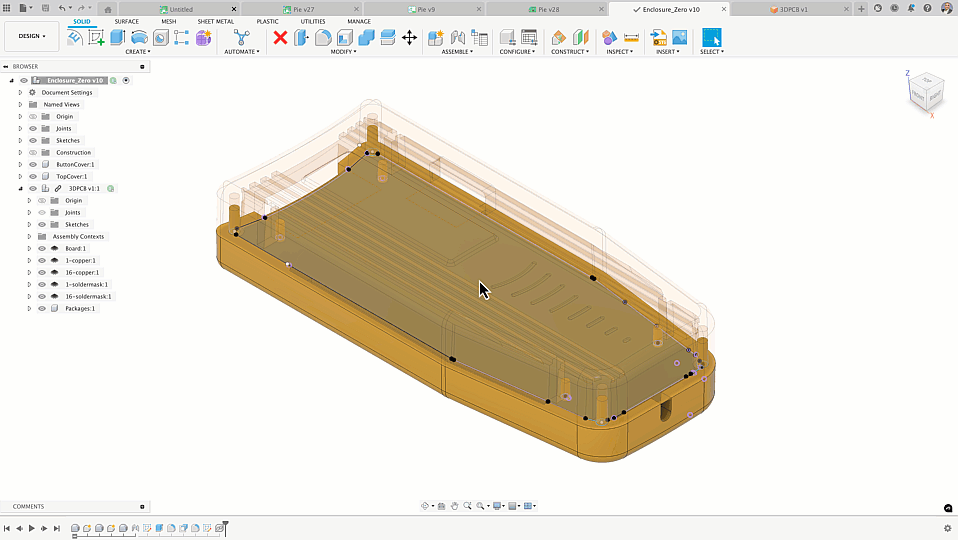Select the Shell tool in Modify
Screen dimensions: 958x540
point(345,37)
